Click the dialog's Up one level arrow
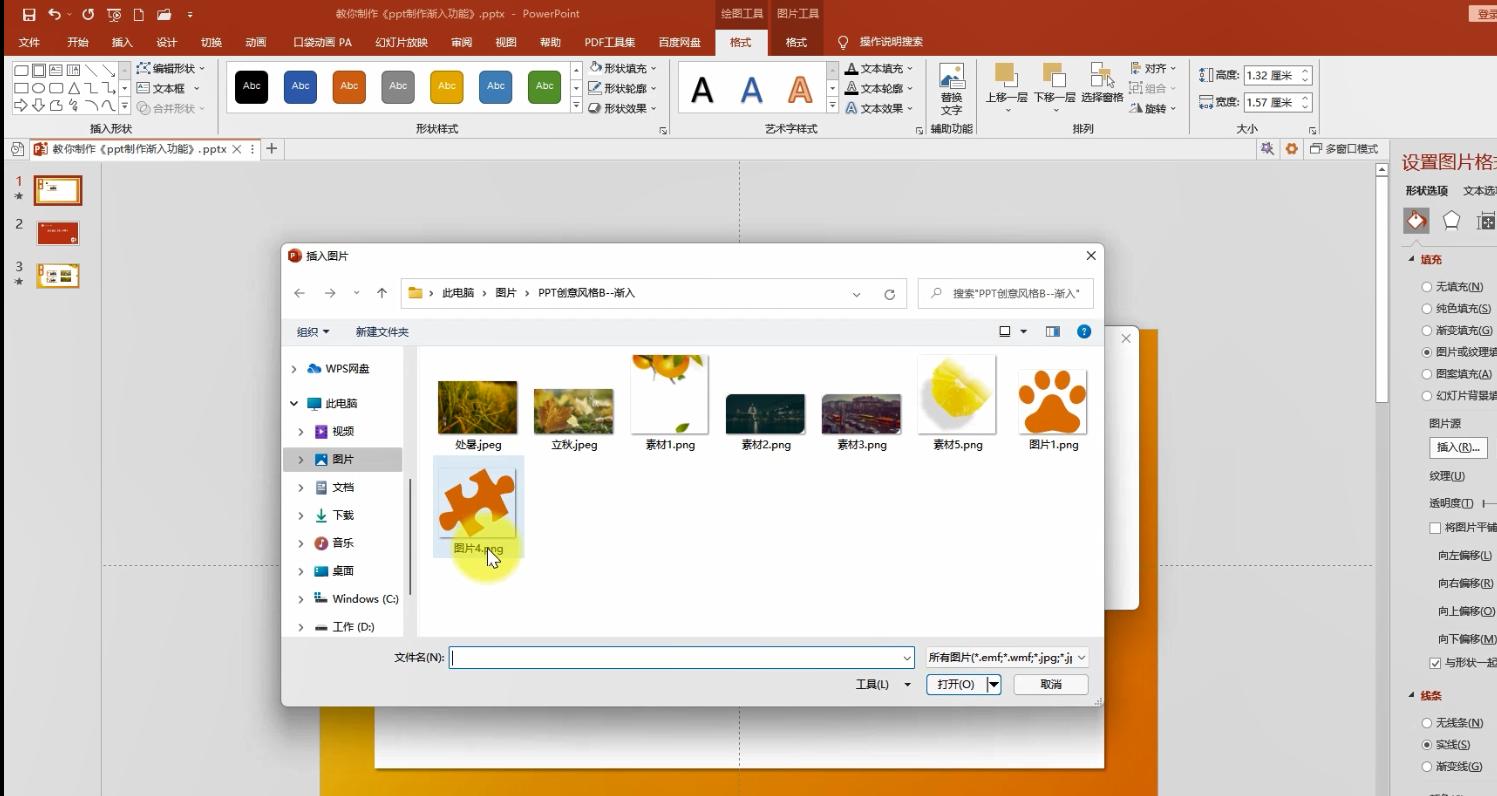Viewport: 1497px width, 796px height. 381,293
